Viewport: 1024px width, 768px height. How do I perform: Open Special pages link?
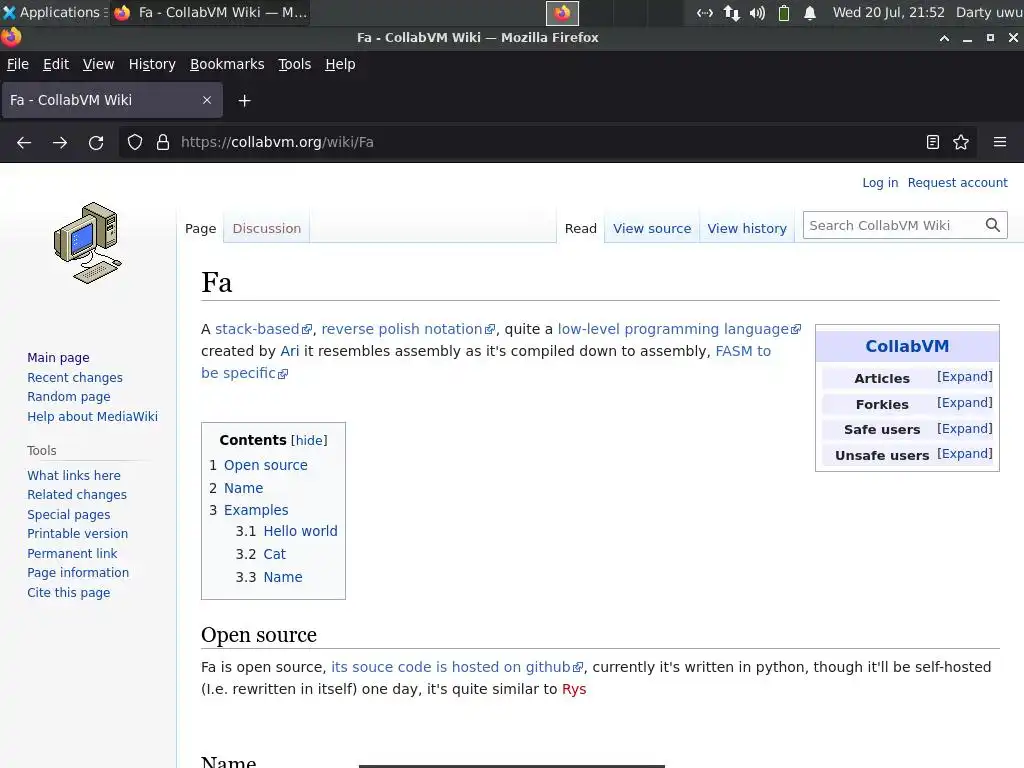69,515
